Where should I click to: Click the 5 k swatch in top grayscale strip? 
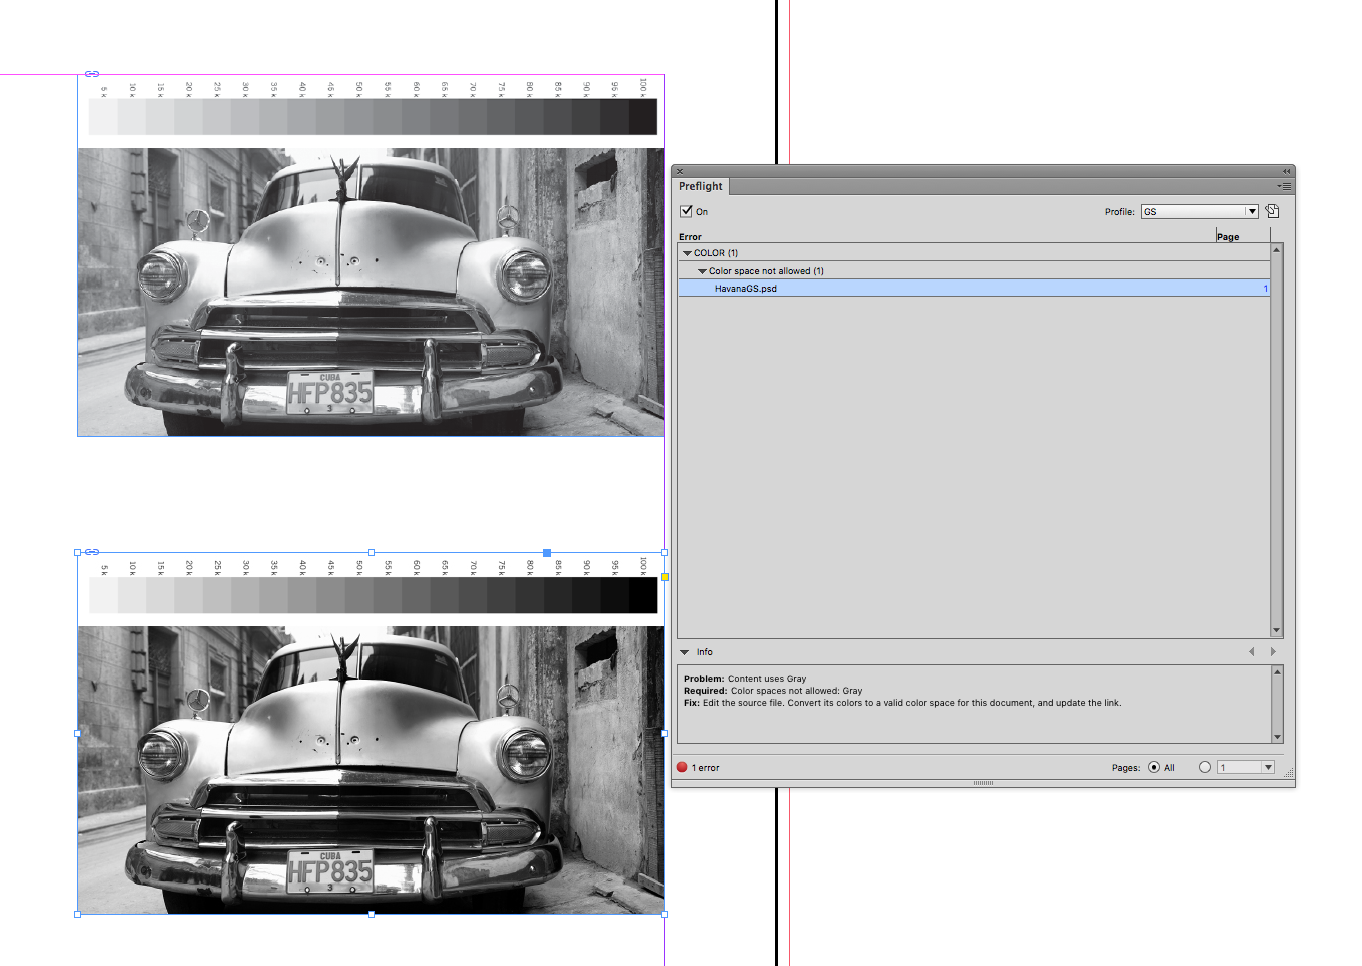click(x=103, y=117)
